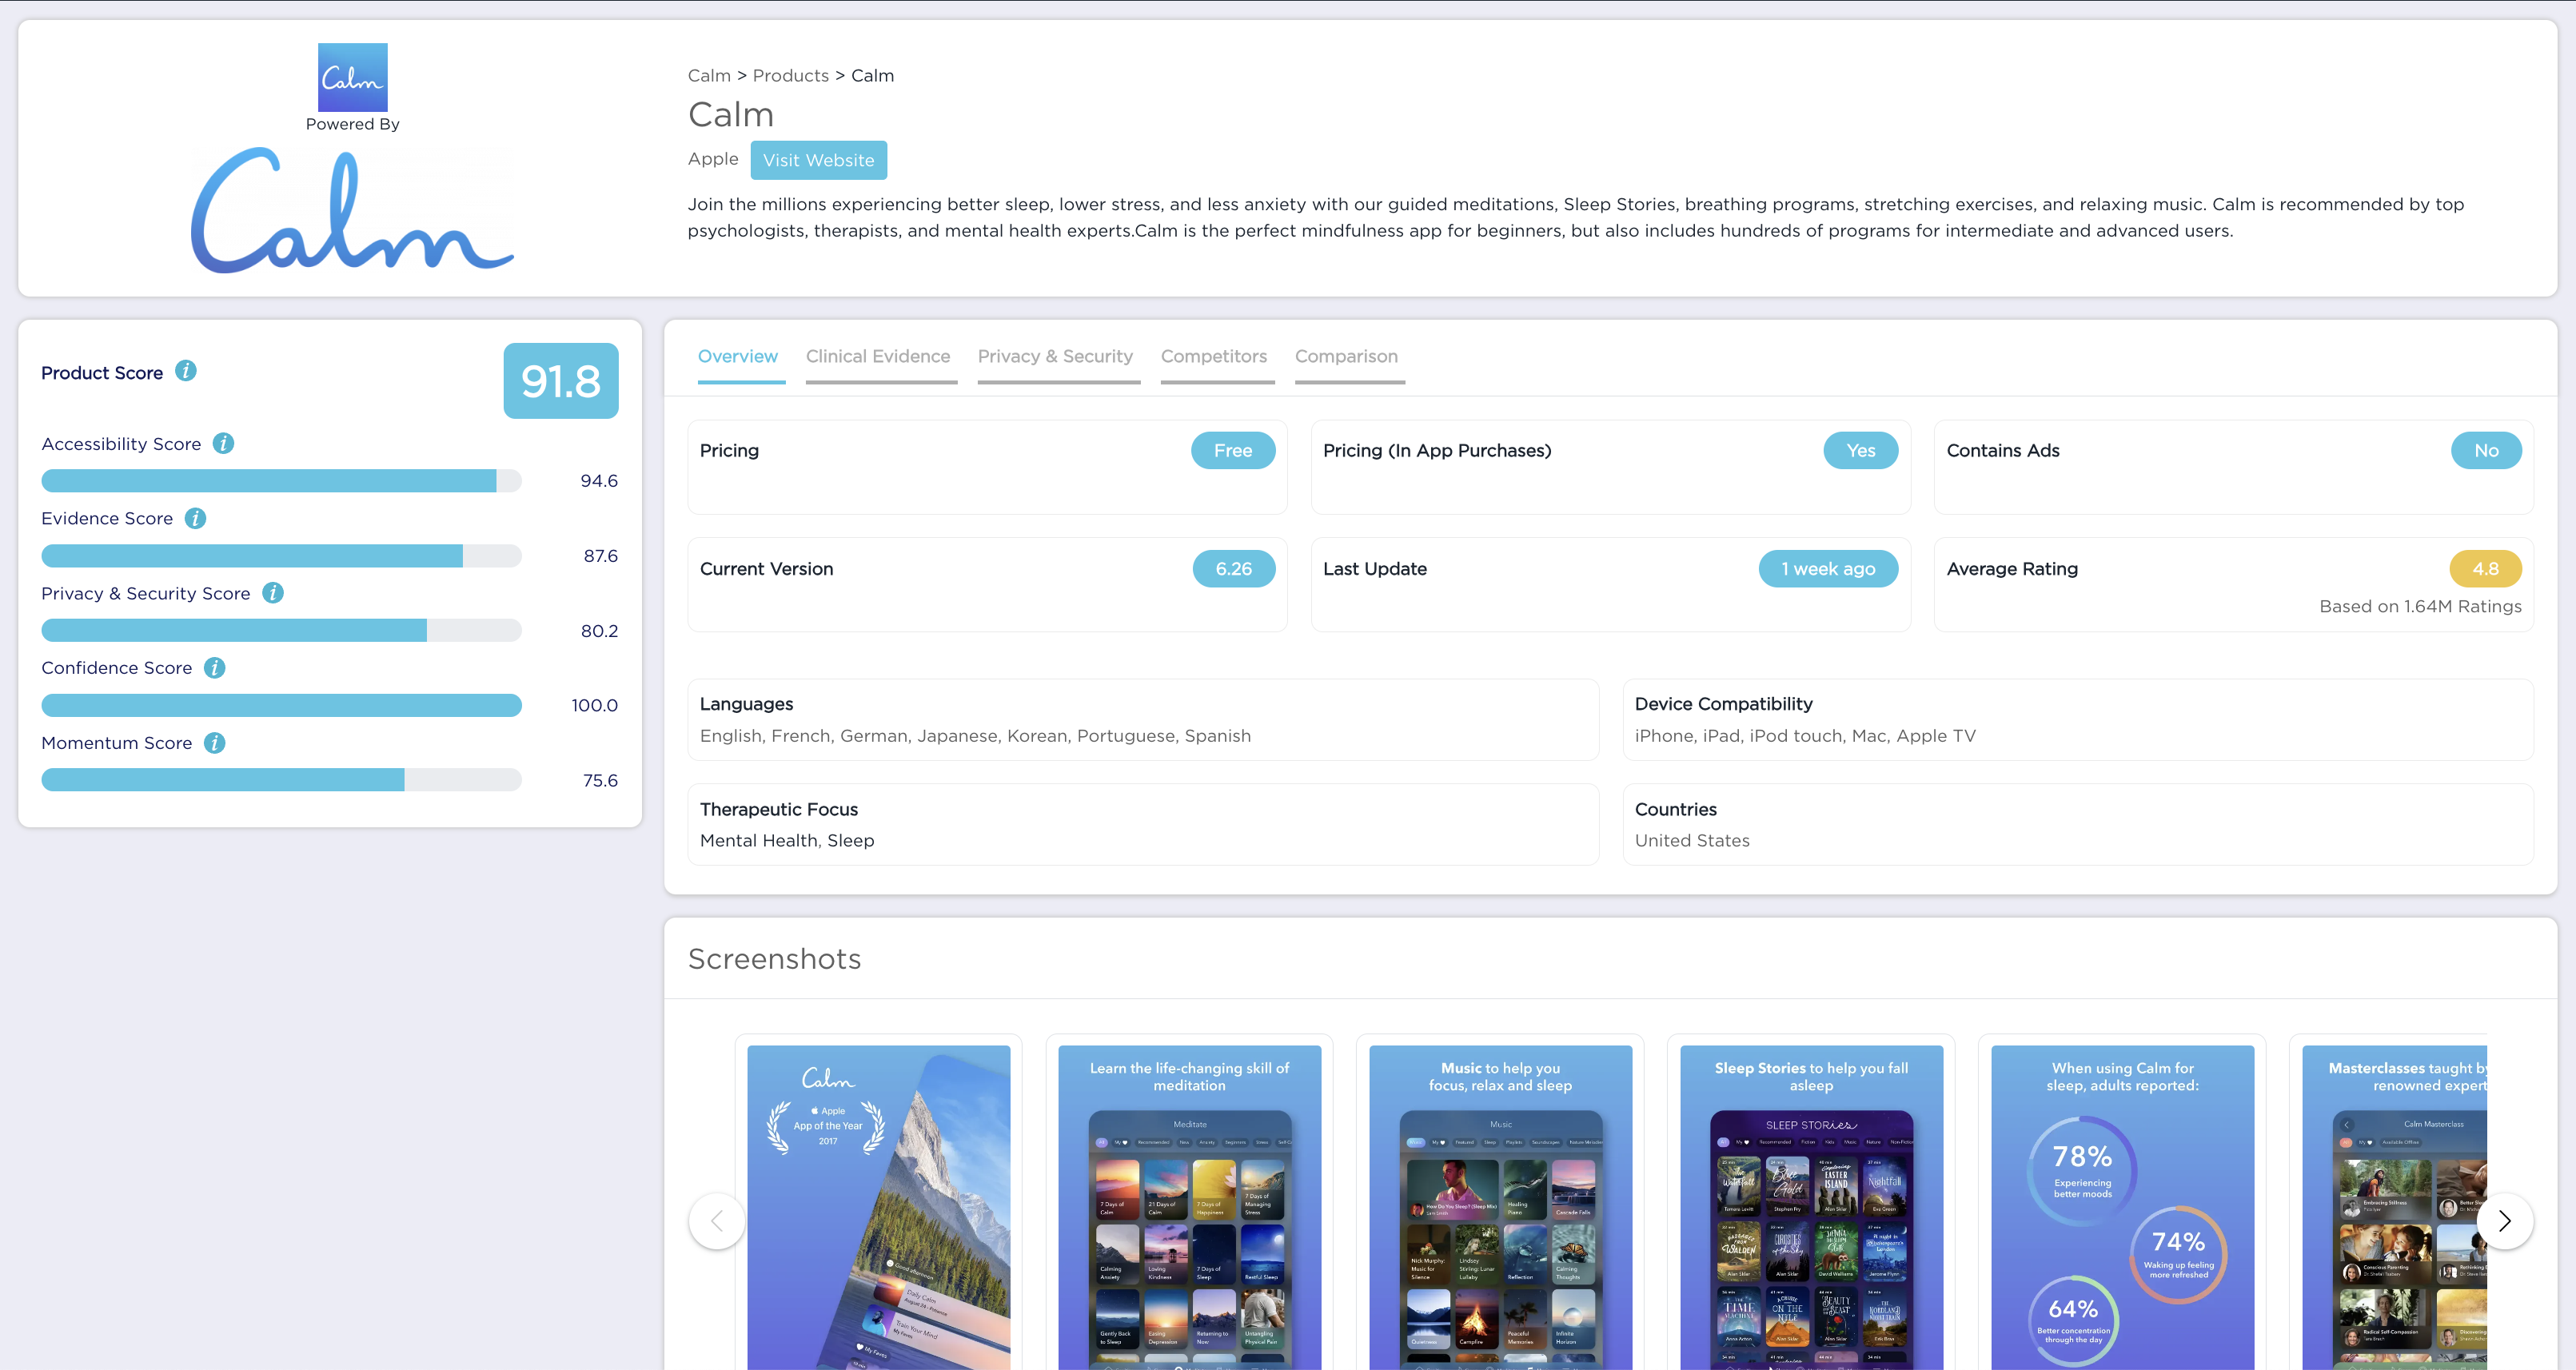Screen dimensions: 2576x1370
Task: Click the 4.8 average rating badge
Action: pos(2486,568)
